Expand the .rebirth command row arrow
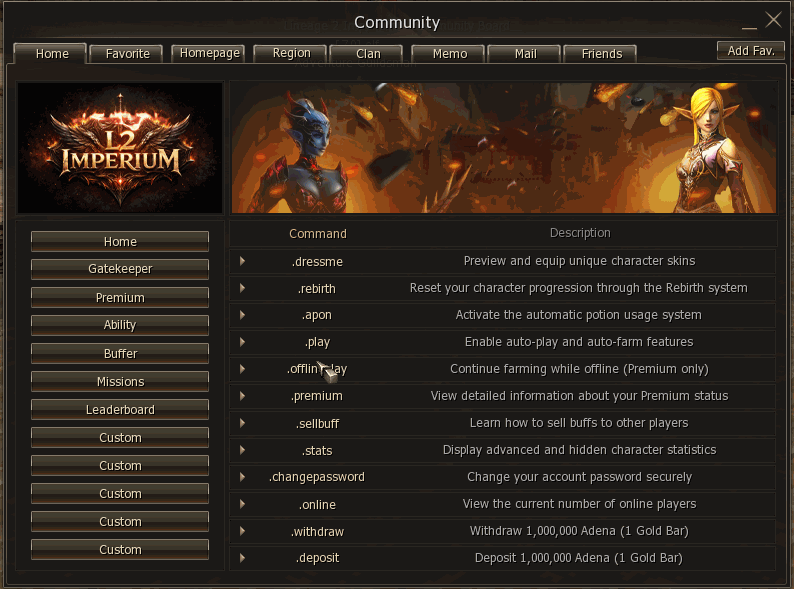 coord(243,288)
